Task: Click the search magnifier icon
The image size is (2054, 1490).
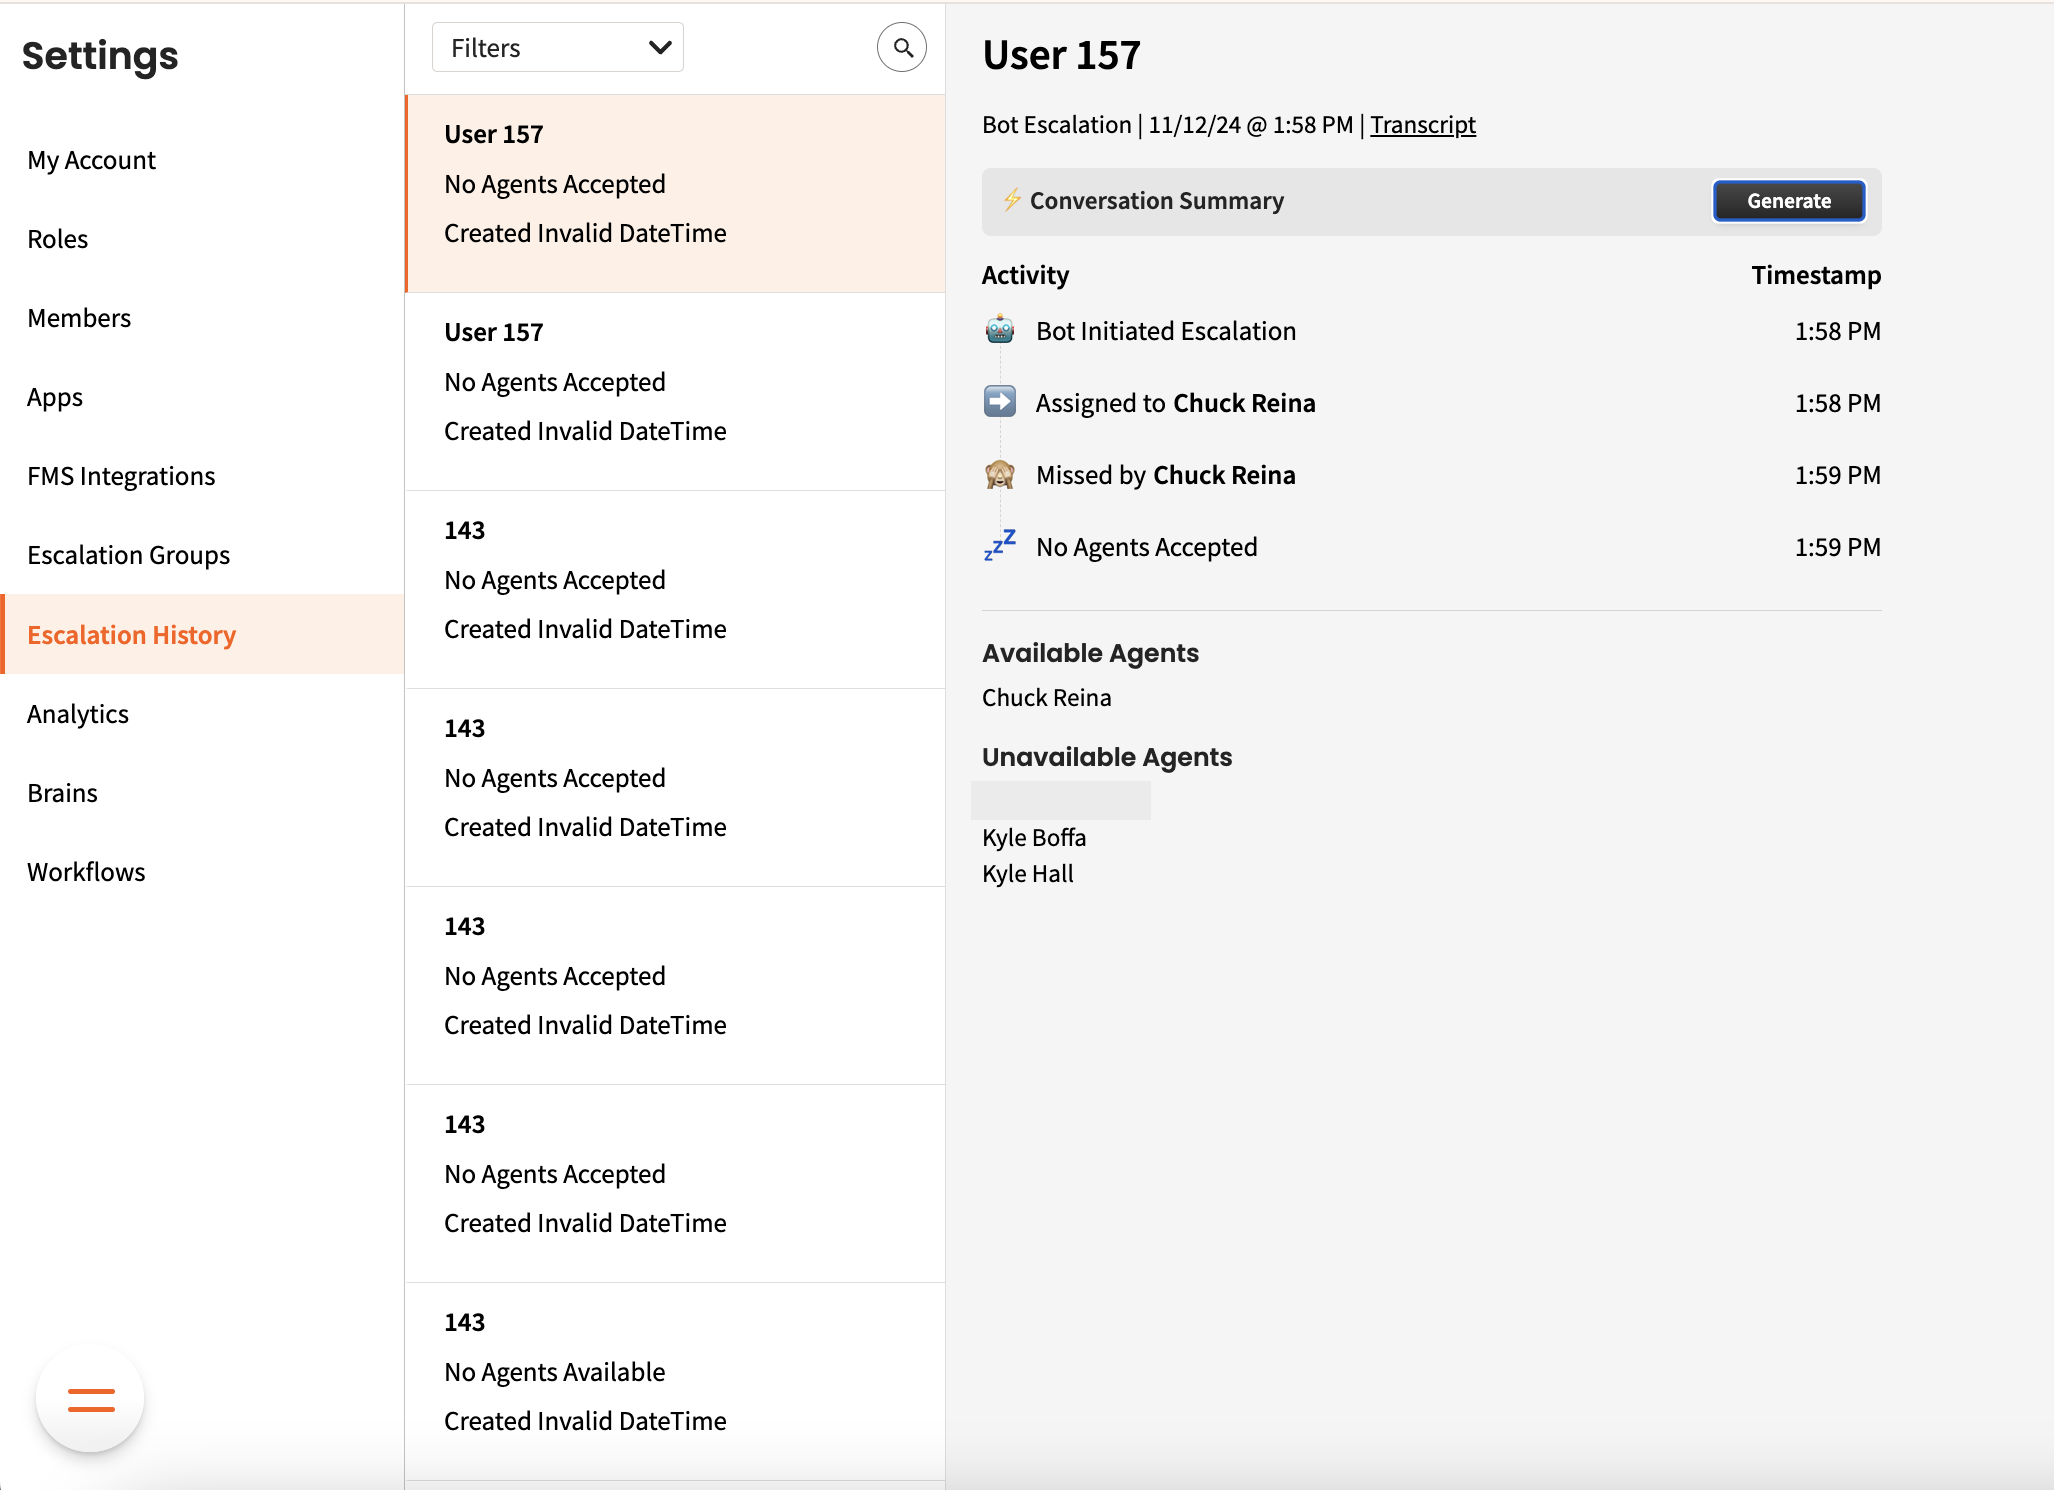Action: [x=902, y=48]
